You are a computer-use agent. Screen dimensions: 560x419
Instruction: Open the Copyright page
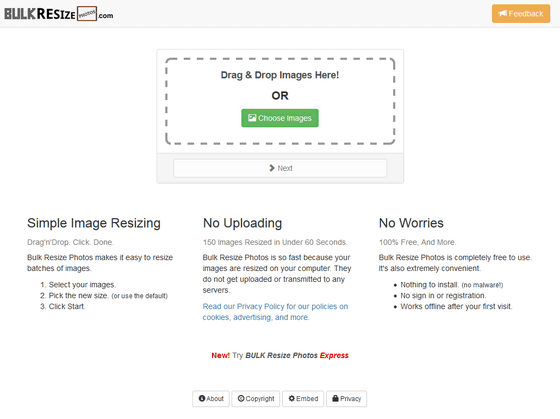point(256,399)
